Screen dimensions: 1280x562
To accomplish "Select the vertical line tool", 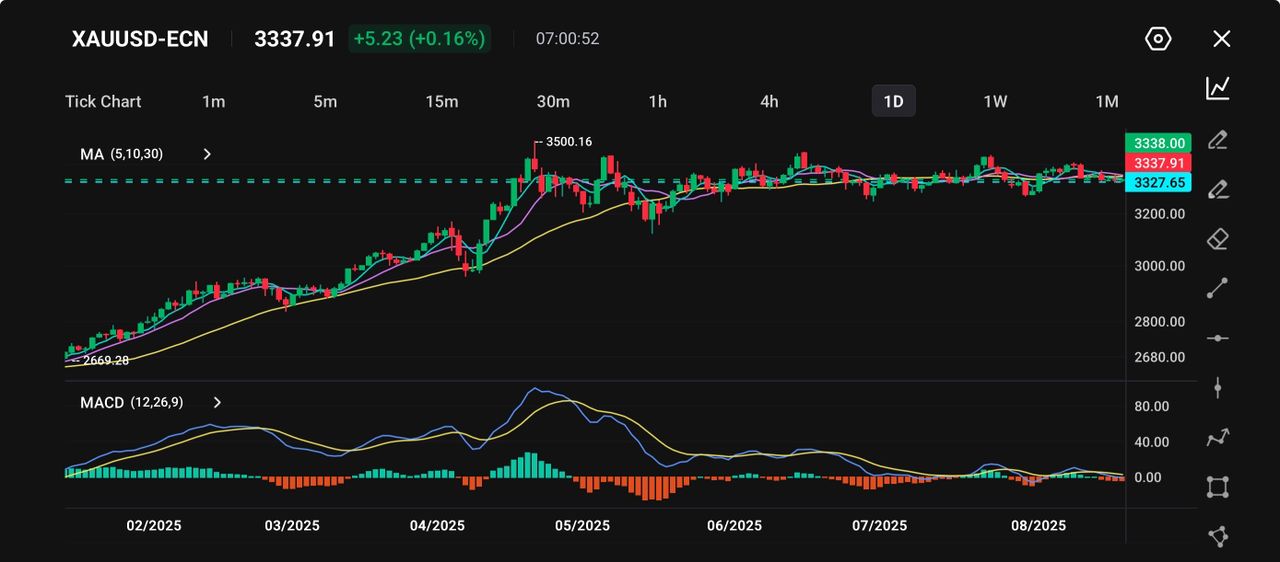I will [1217, 388].
